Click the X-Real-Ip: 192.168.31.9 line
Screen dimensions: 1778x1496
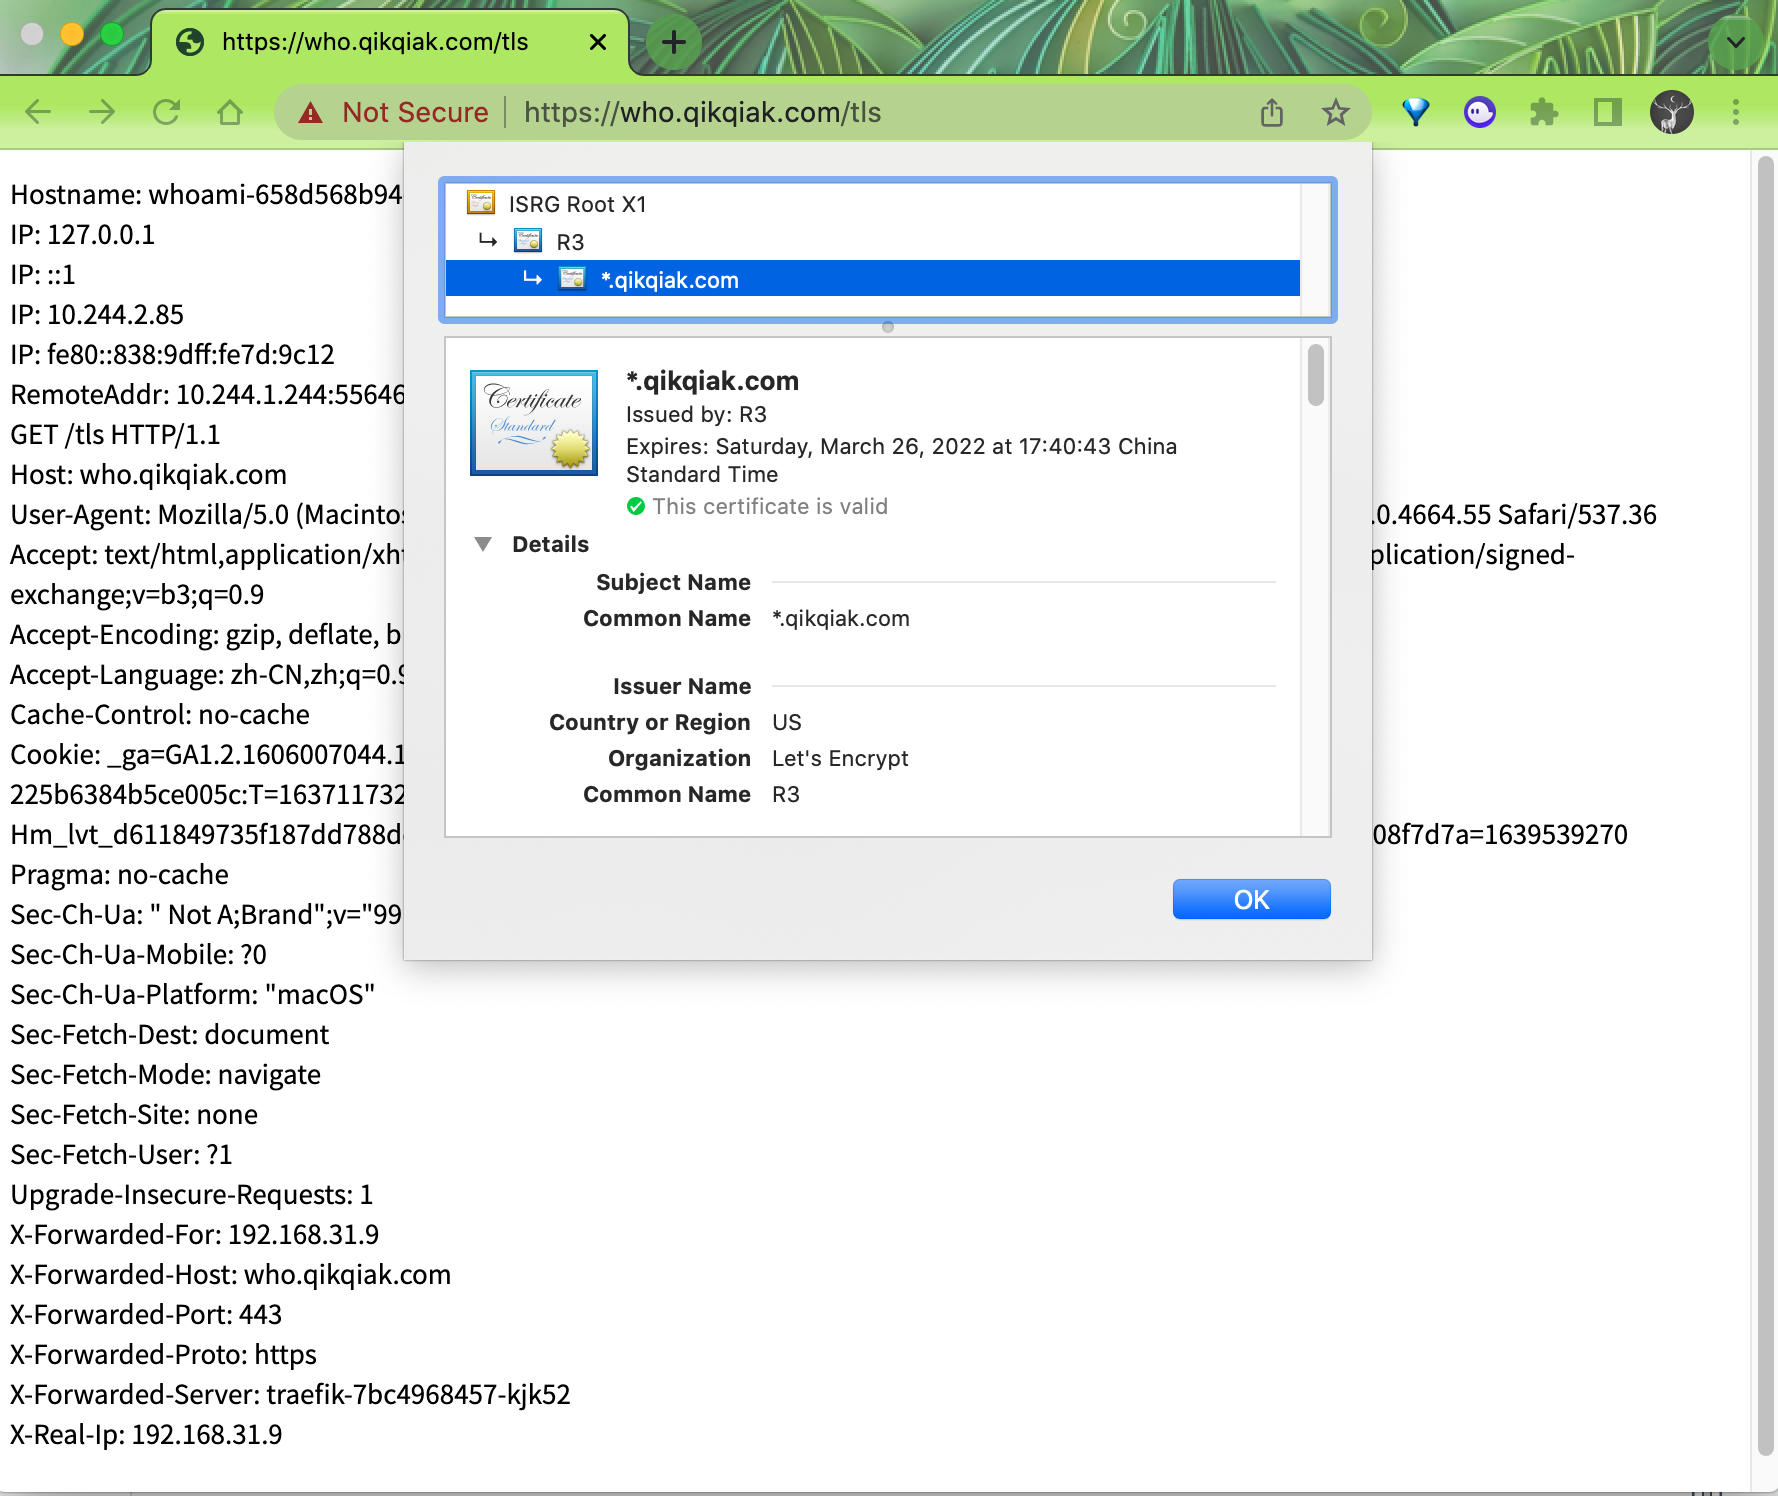[146, 1434]
